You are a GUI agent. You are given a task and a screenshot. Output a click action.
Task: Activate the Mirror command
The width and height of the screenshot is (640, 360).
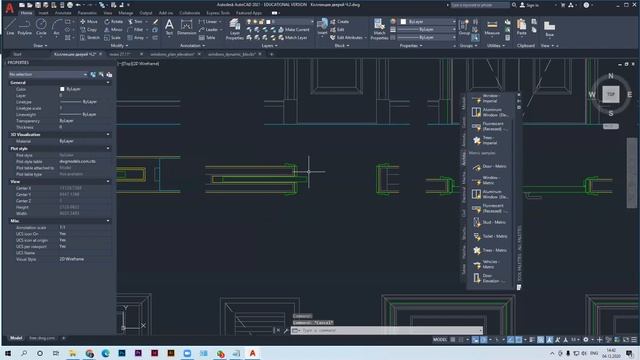113,30
